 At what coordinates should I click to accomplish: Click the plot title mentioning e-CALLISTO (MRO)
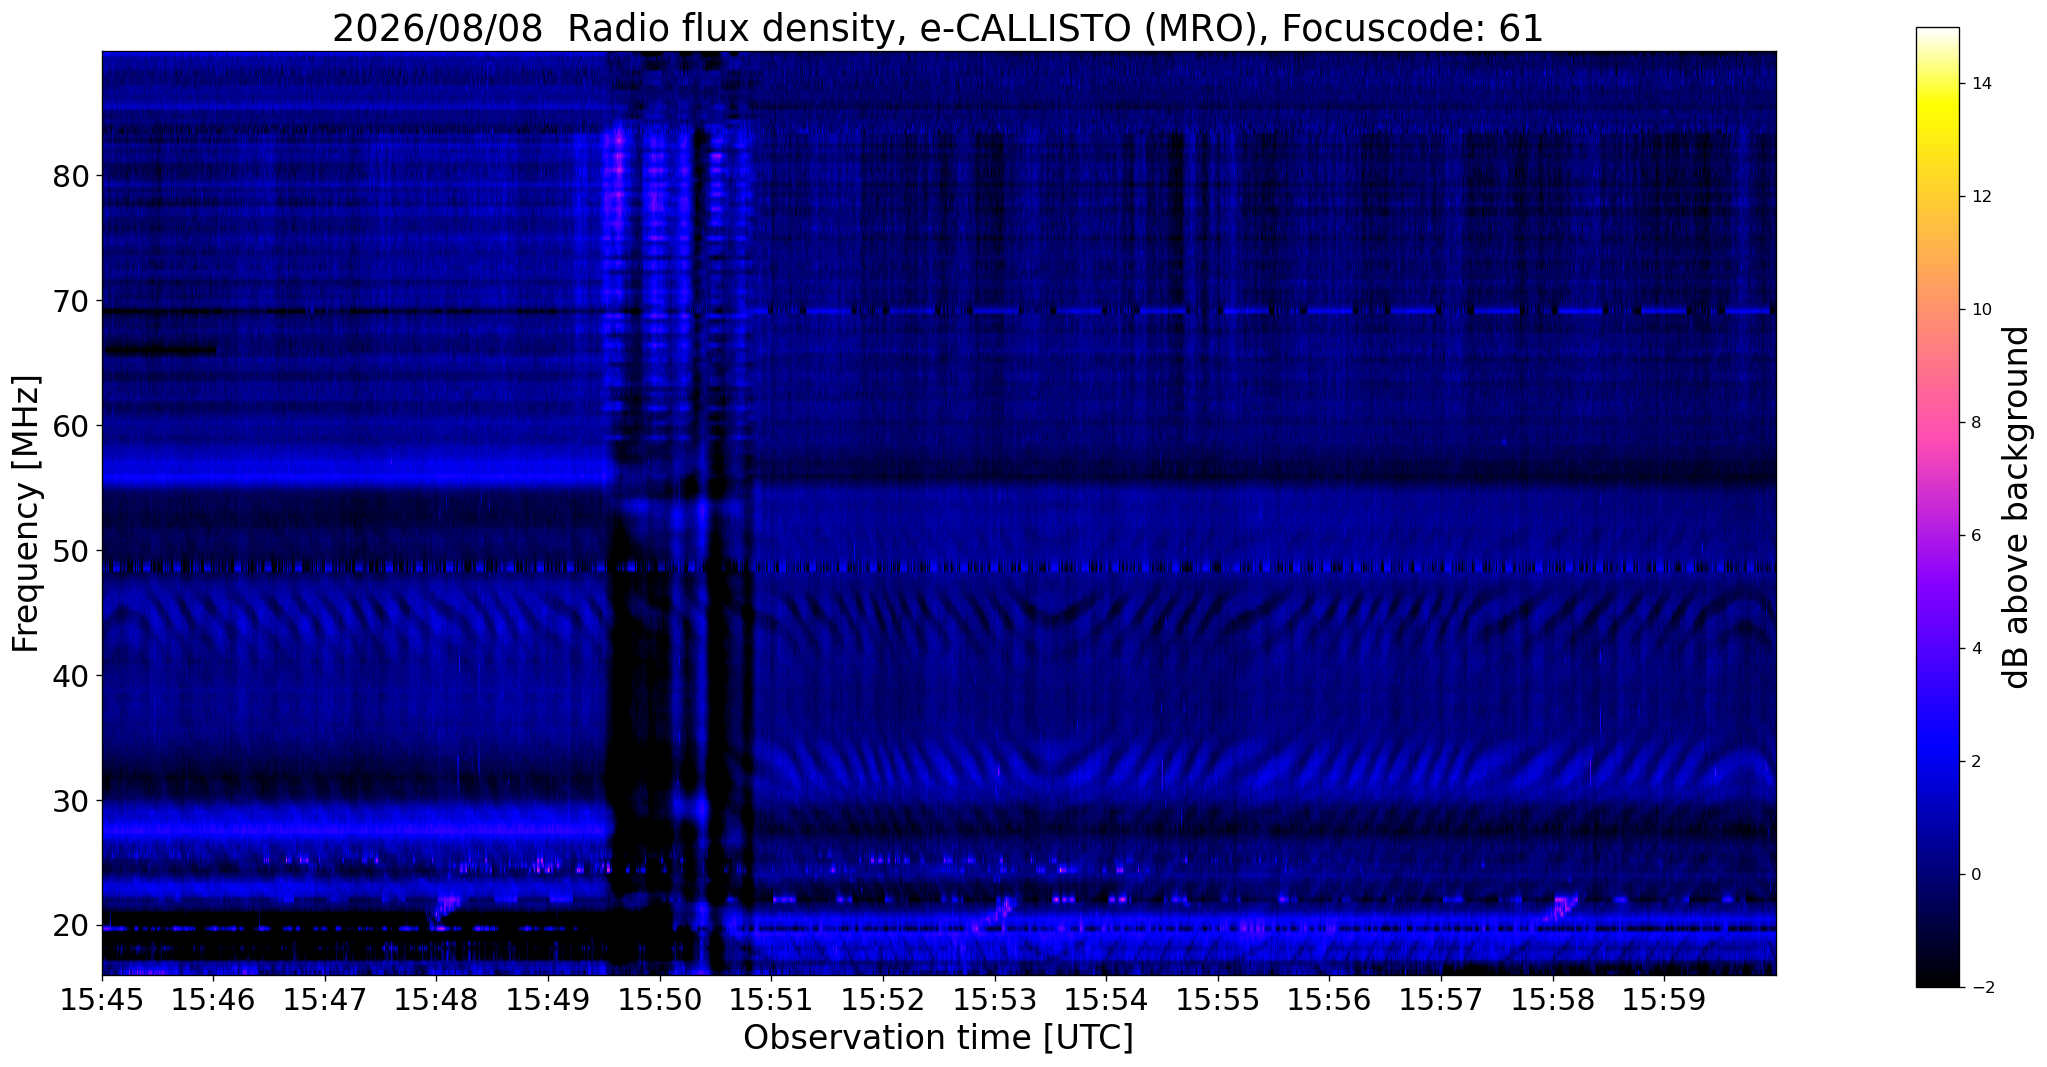pos(937,28)
